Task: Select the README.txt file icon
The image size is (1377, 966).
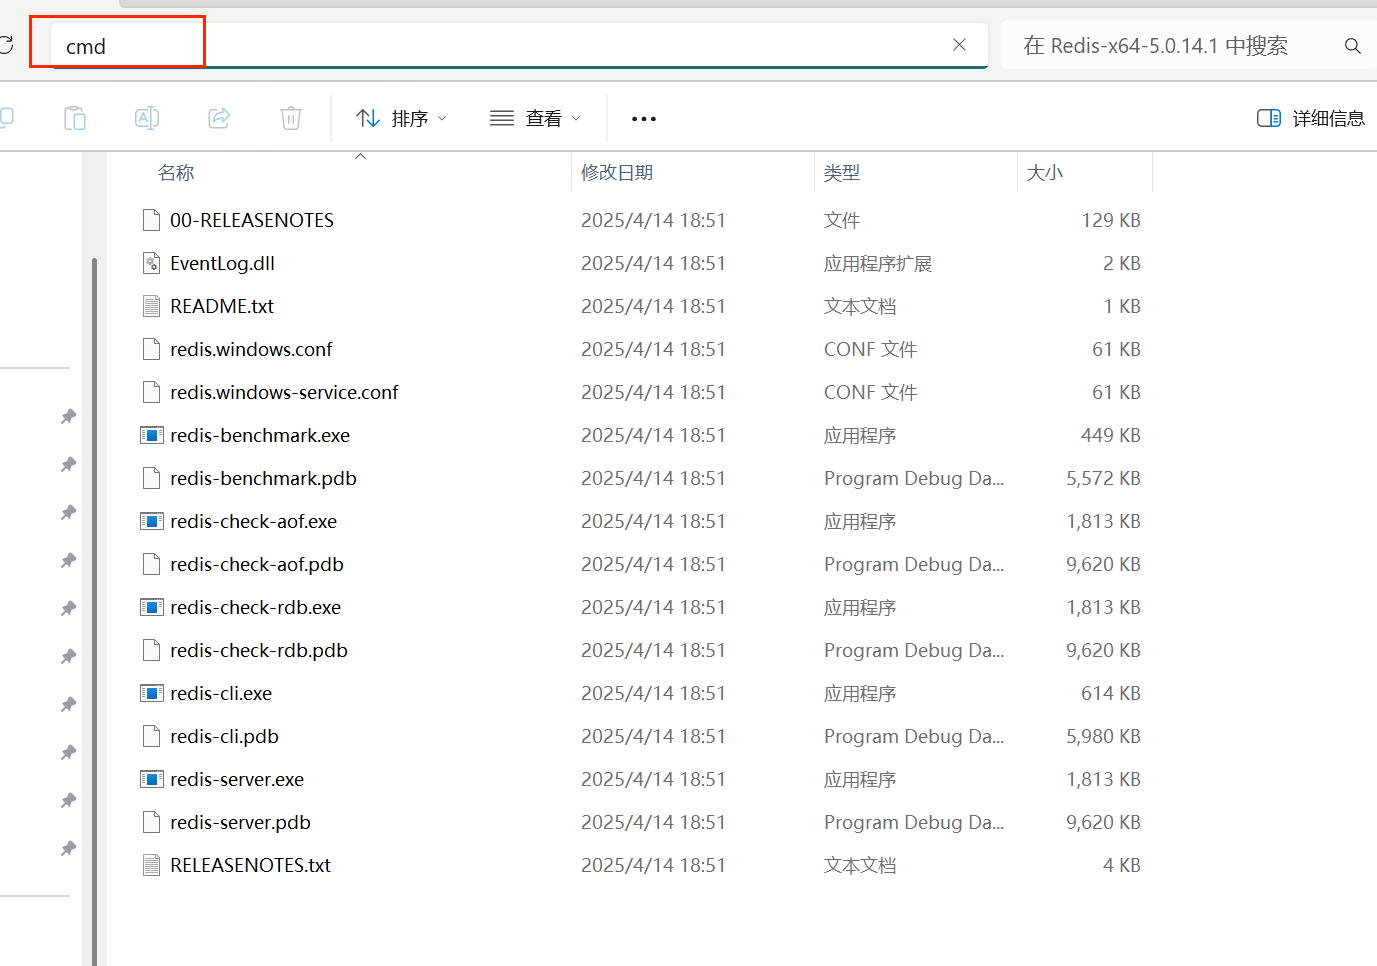Action: [x=151, y=306]
